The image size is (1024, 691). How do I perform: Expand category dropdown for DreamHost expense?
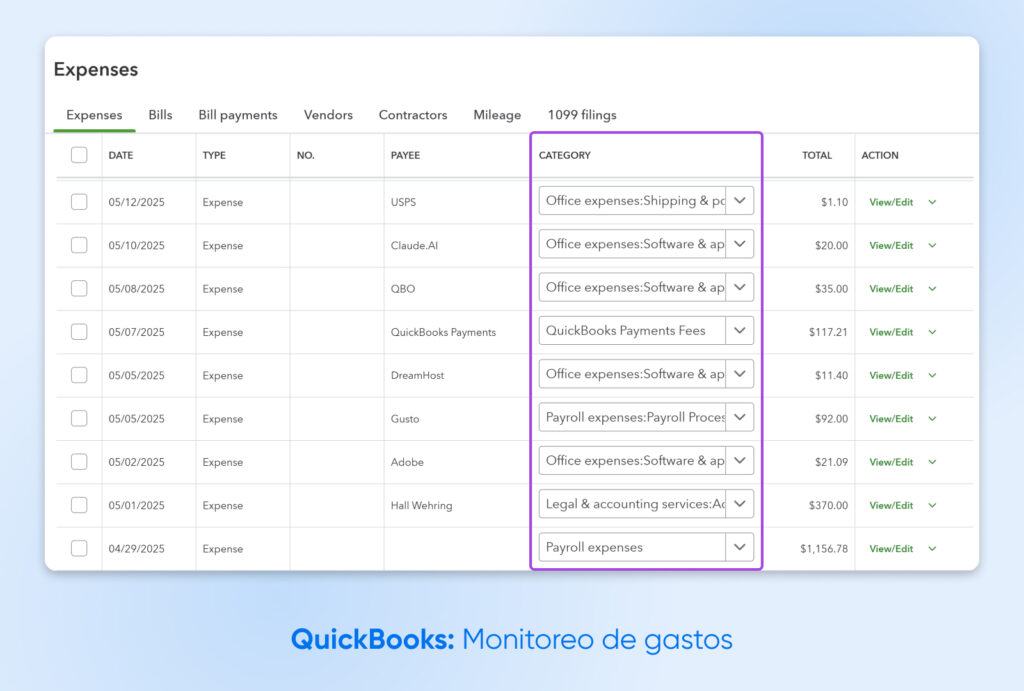(x=739, y=374)
